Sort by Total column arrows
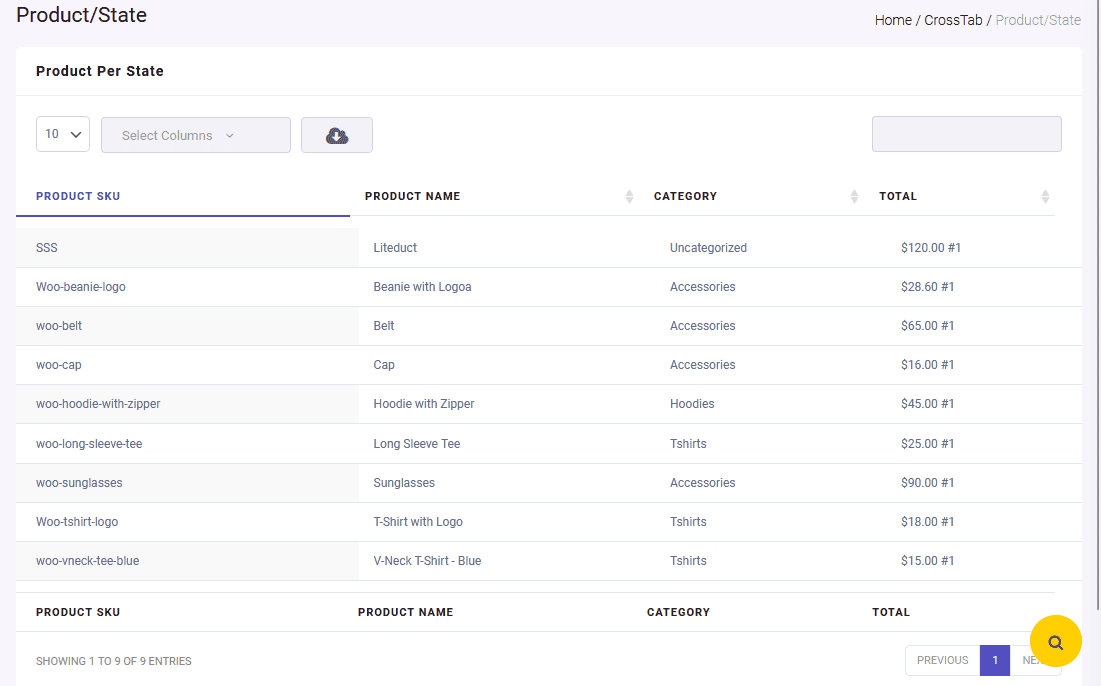Image resolution: width=1101 pixels, height=686 pixels. tap(1045, 197)
